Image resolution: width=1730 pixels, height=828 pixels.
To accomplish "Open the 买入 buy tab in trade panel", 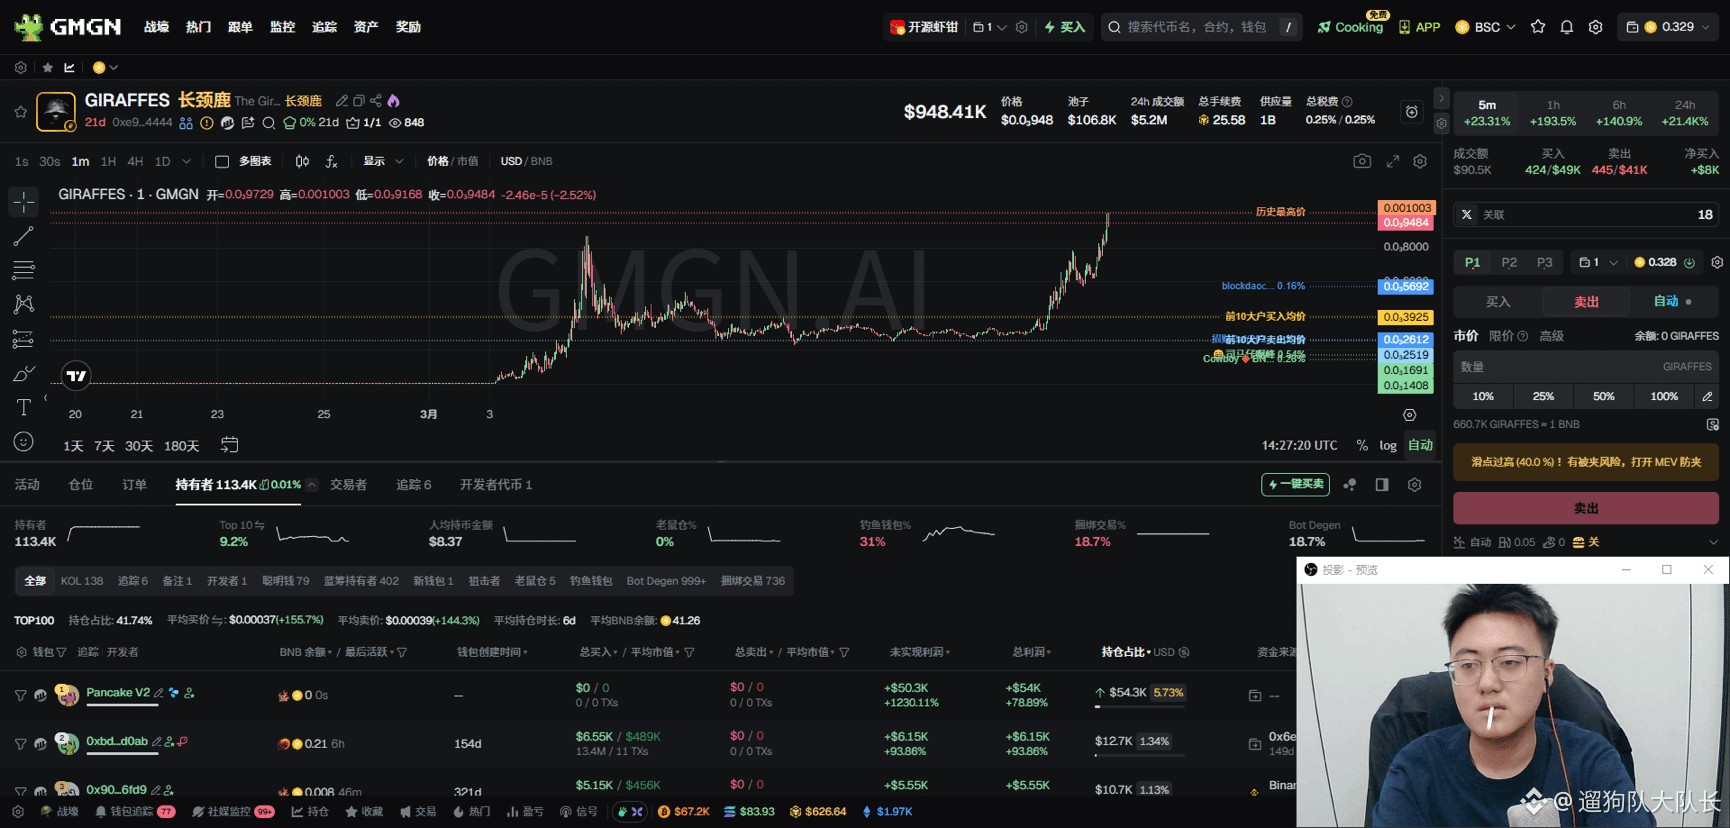I will 1498,301.
